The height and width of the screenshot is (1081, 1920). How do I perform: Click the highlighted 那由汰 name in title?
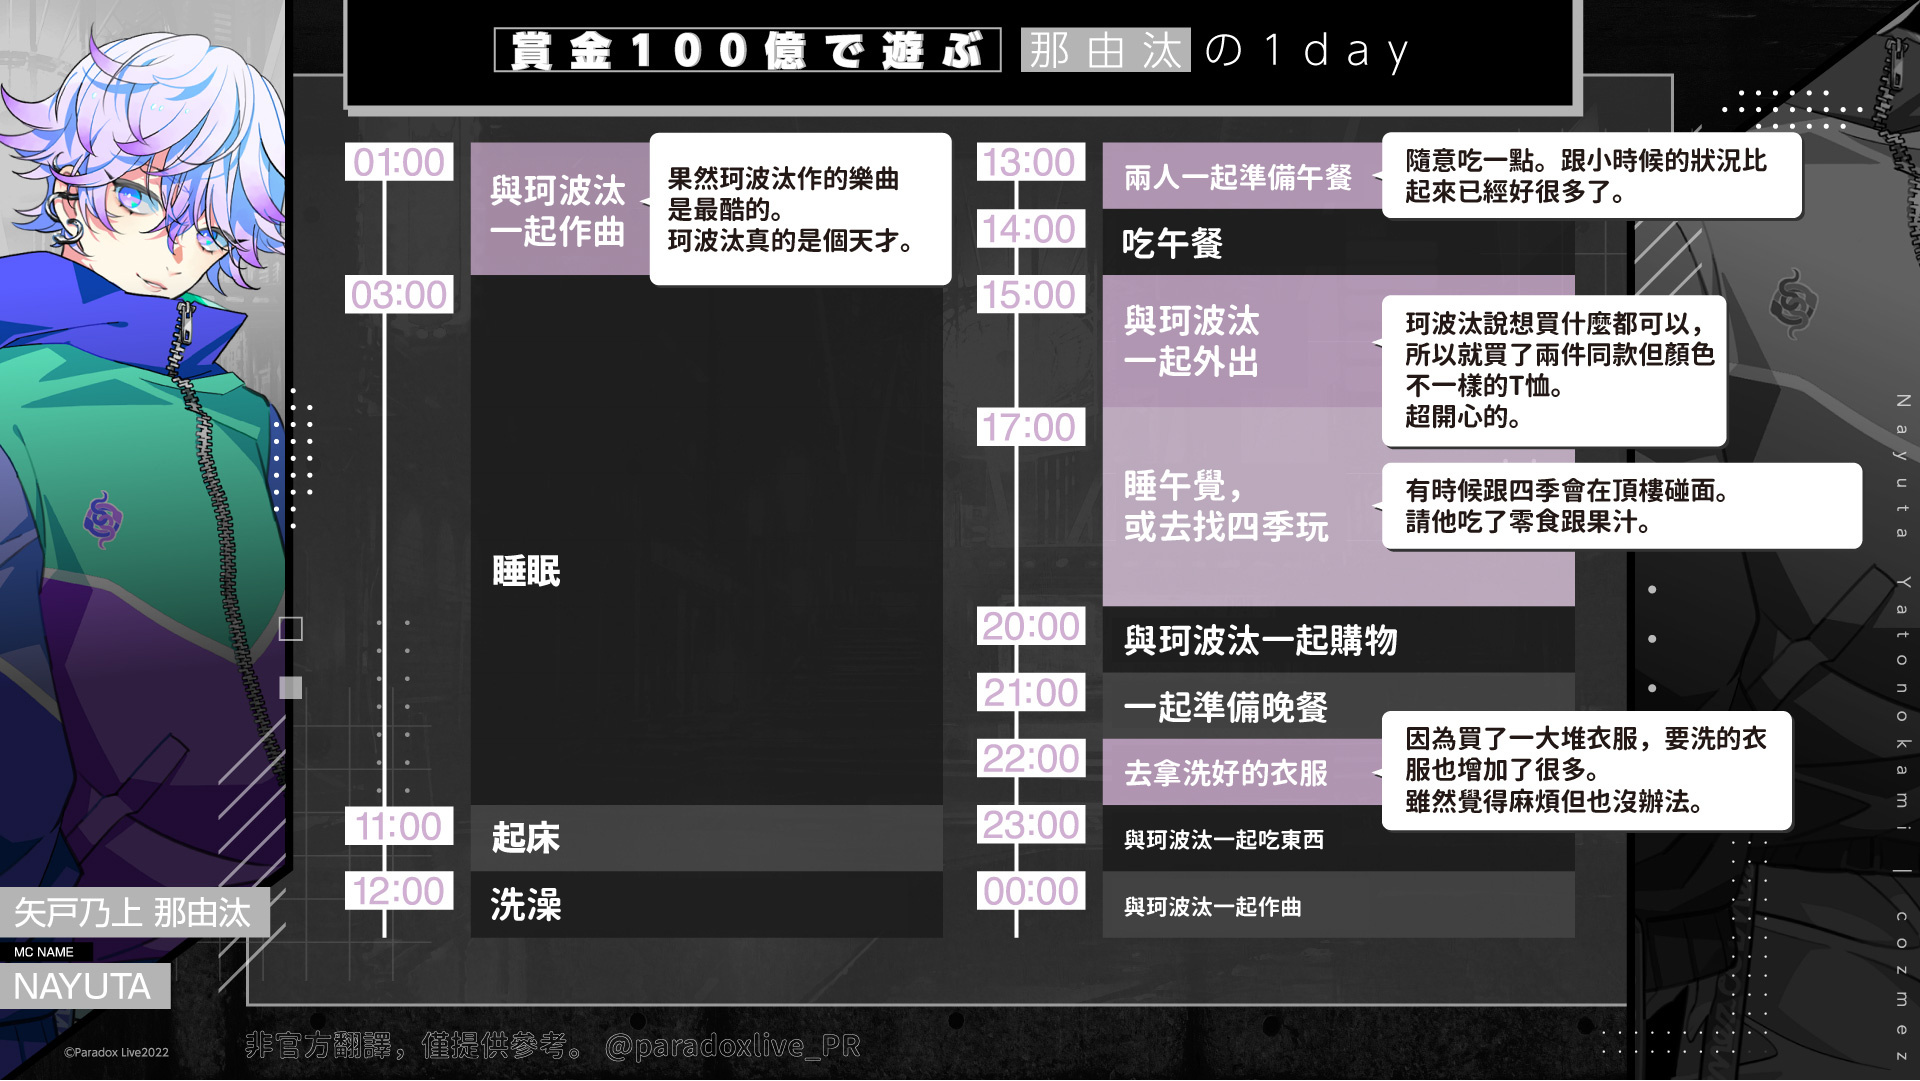[x=1105, y=49]
